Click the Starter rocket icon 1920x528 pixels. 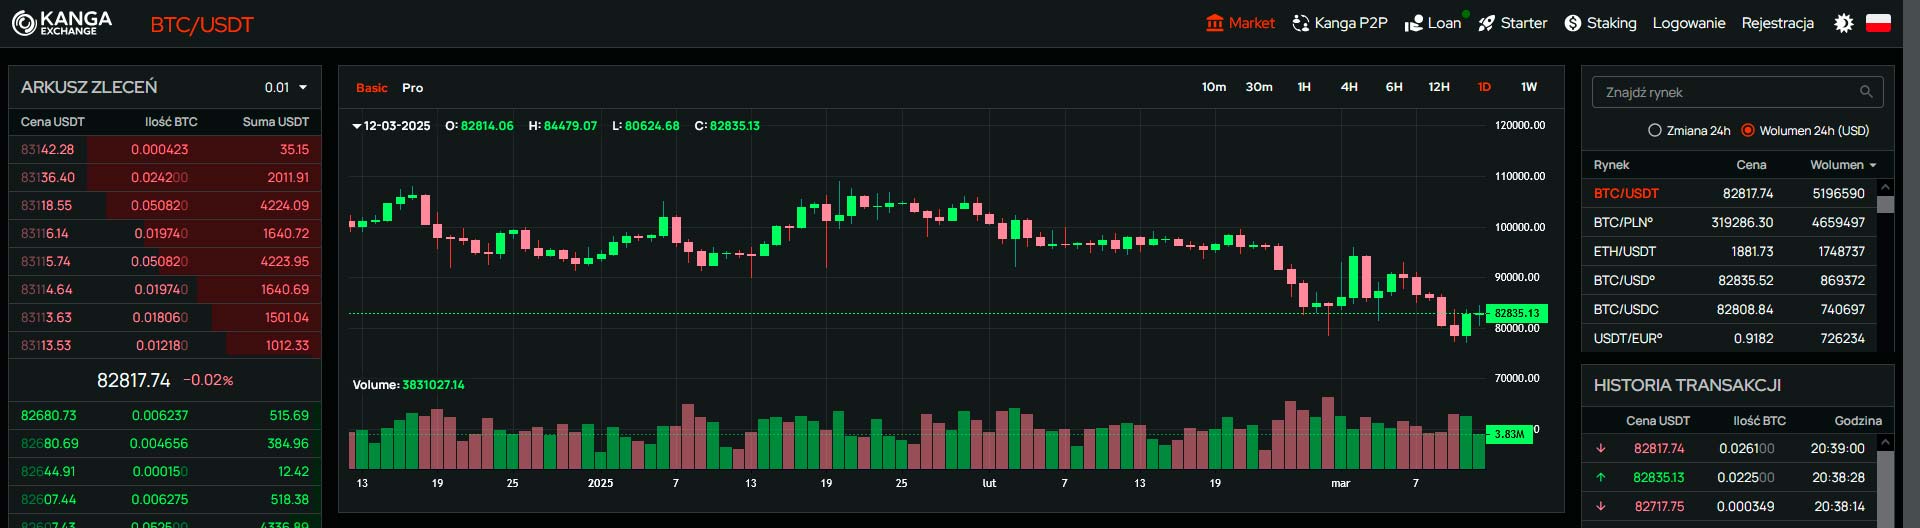[1487, 23]
